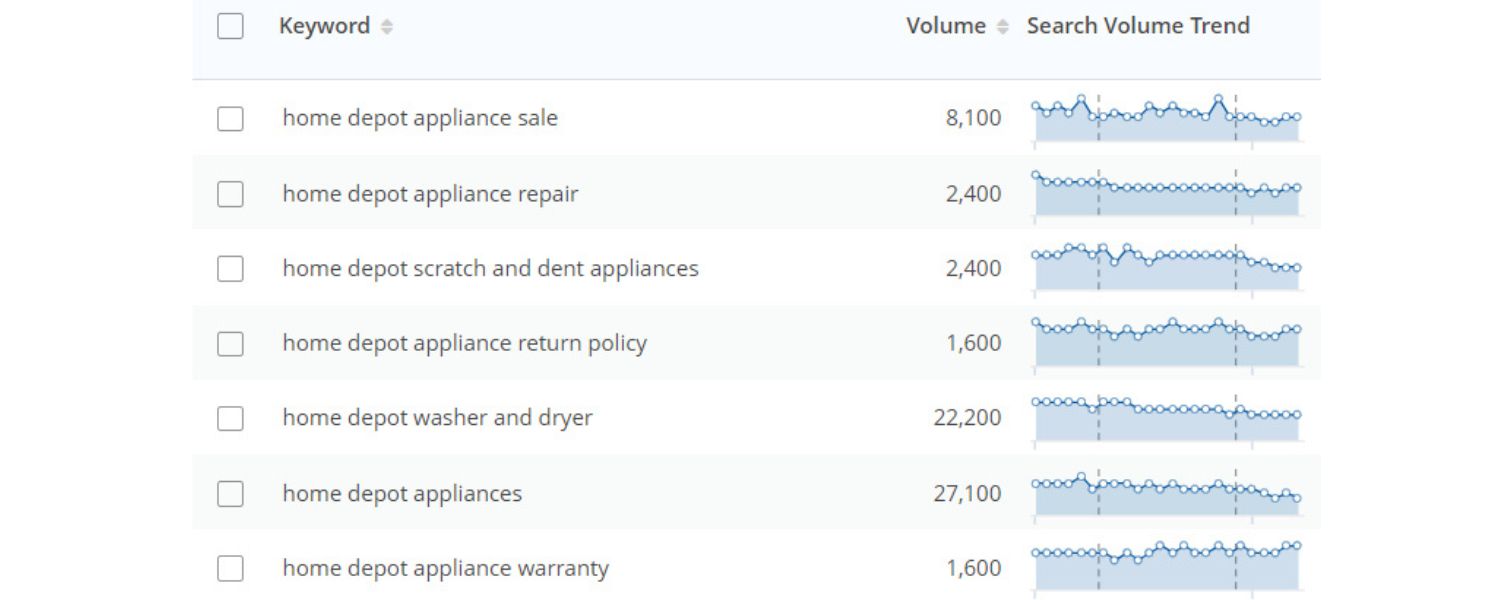Sort by the Volume column header
The image size is (1500, 600).
[946, 26]
